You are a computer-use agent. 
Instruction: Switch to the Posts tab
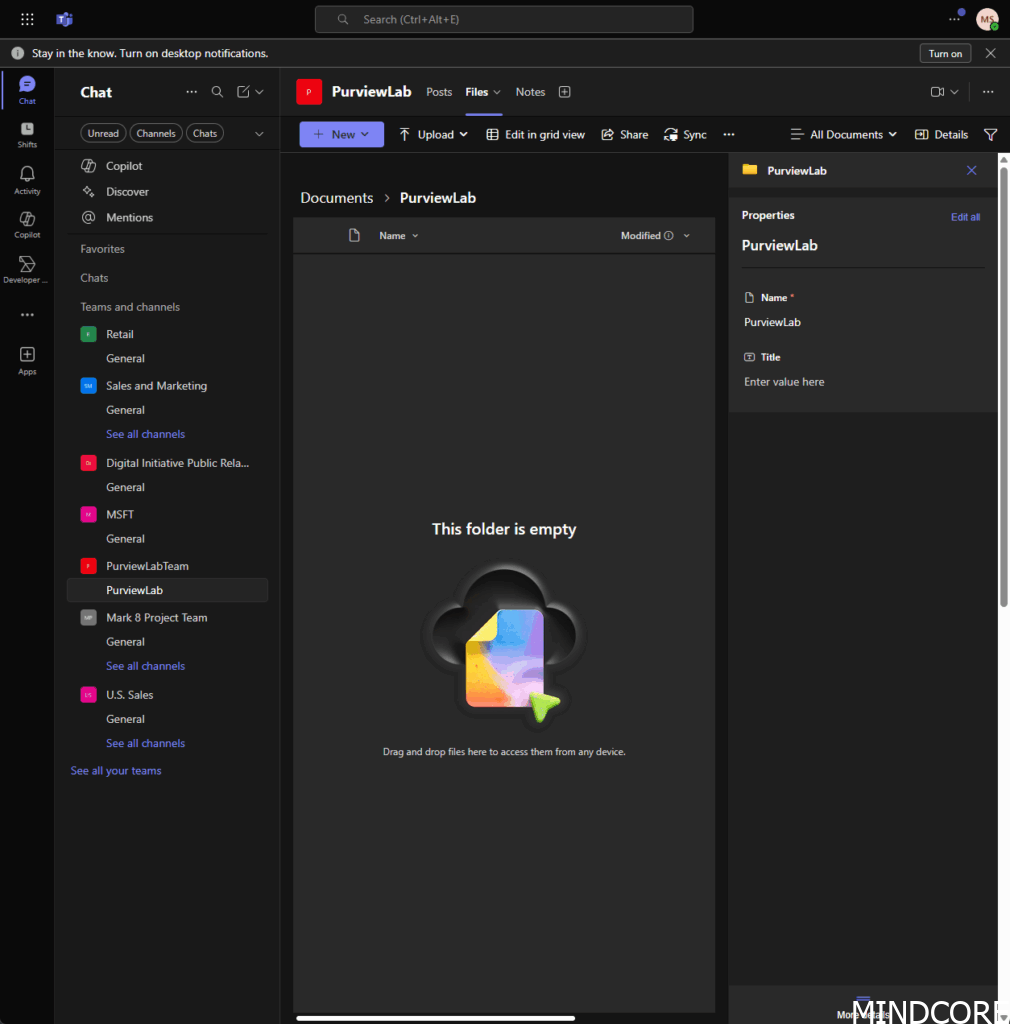439,92
